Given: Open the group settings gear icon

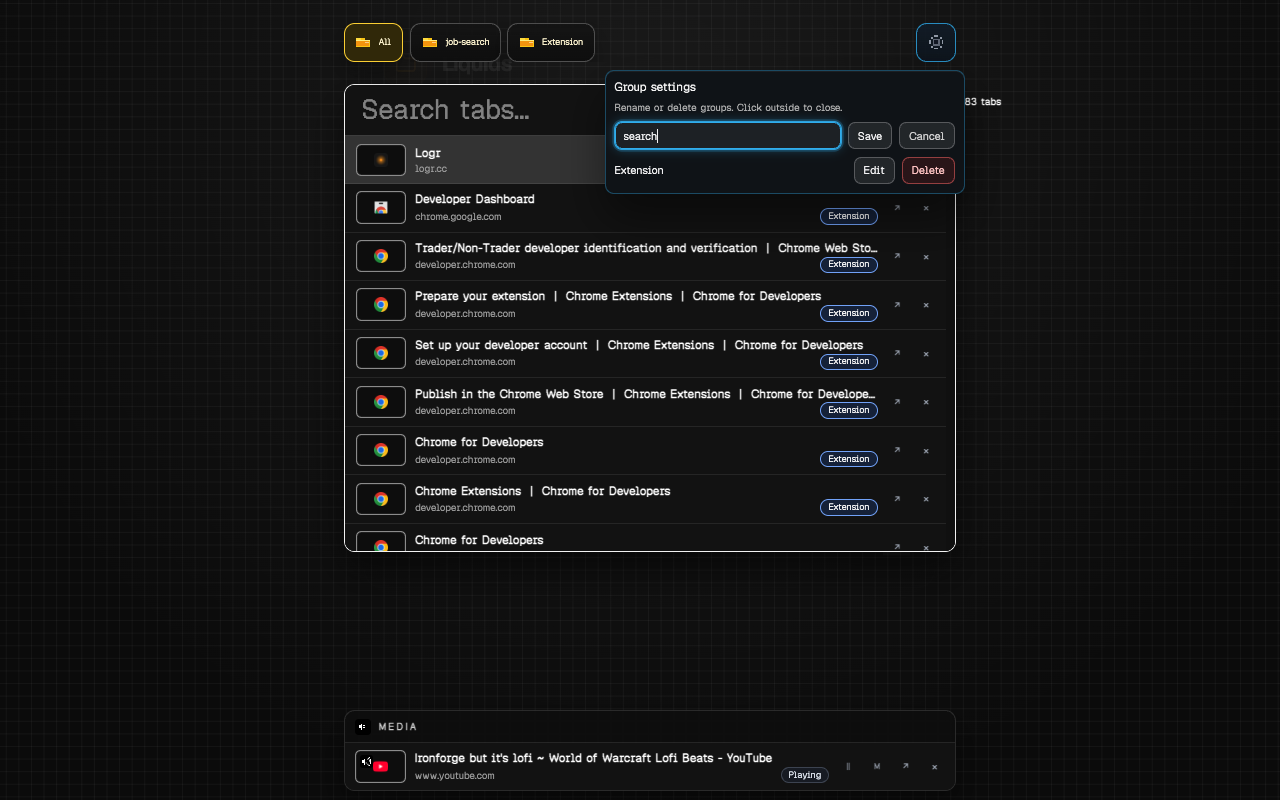Looking at the screenshot, I should (x=935, y=42).
